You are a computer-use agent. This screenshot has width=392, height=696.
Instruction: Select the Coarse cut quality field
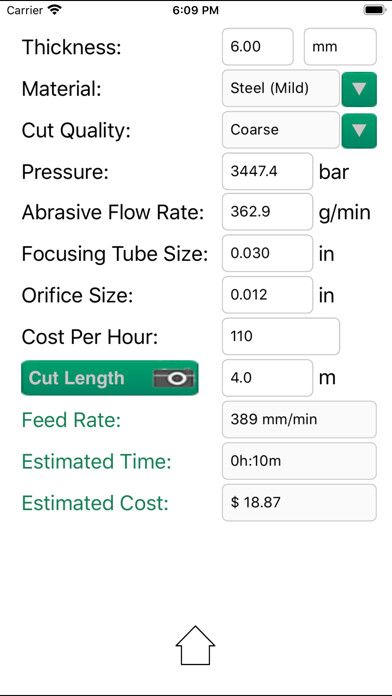tap(281, 130)
